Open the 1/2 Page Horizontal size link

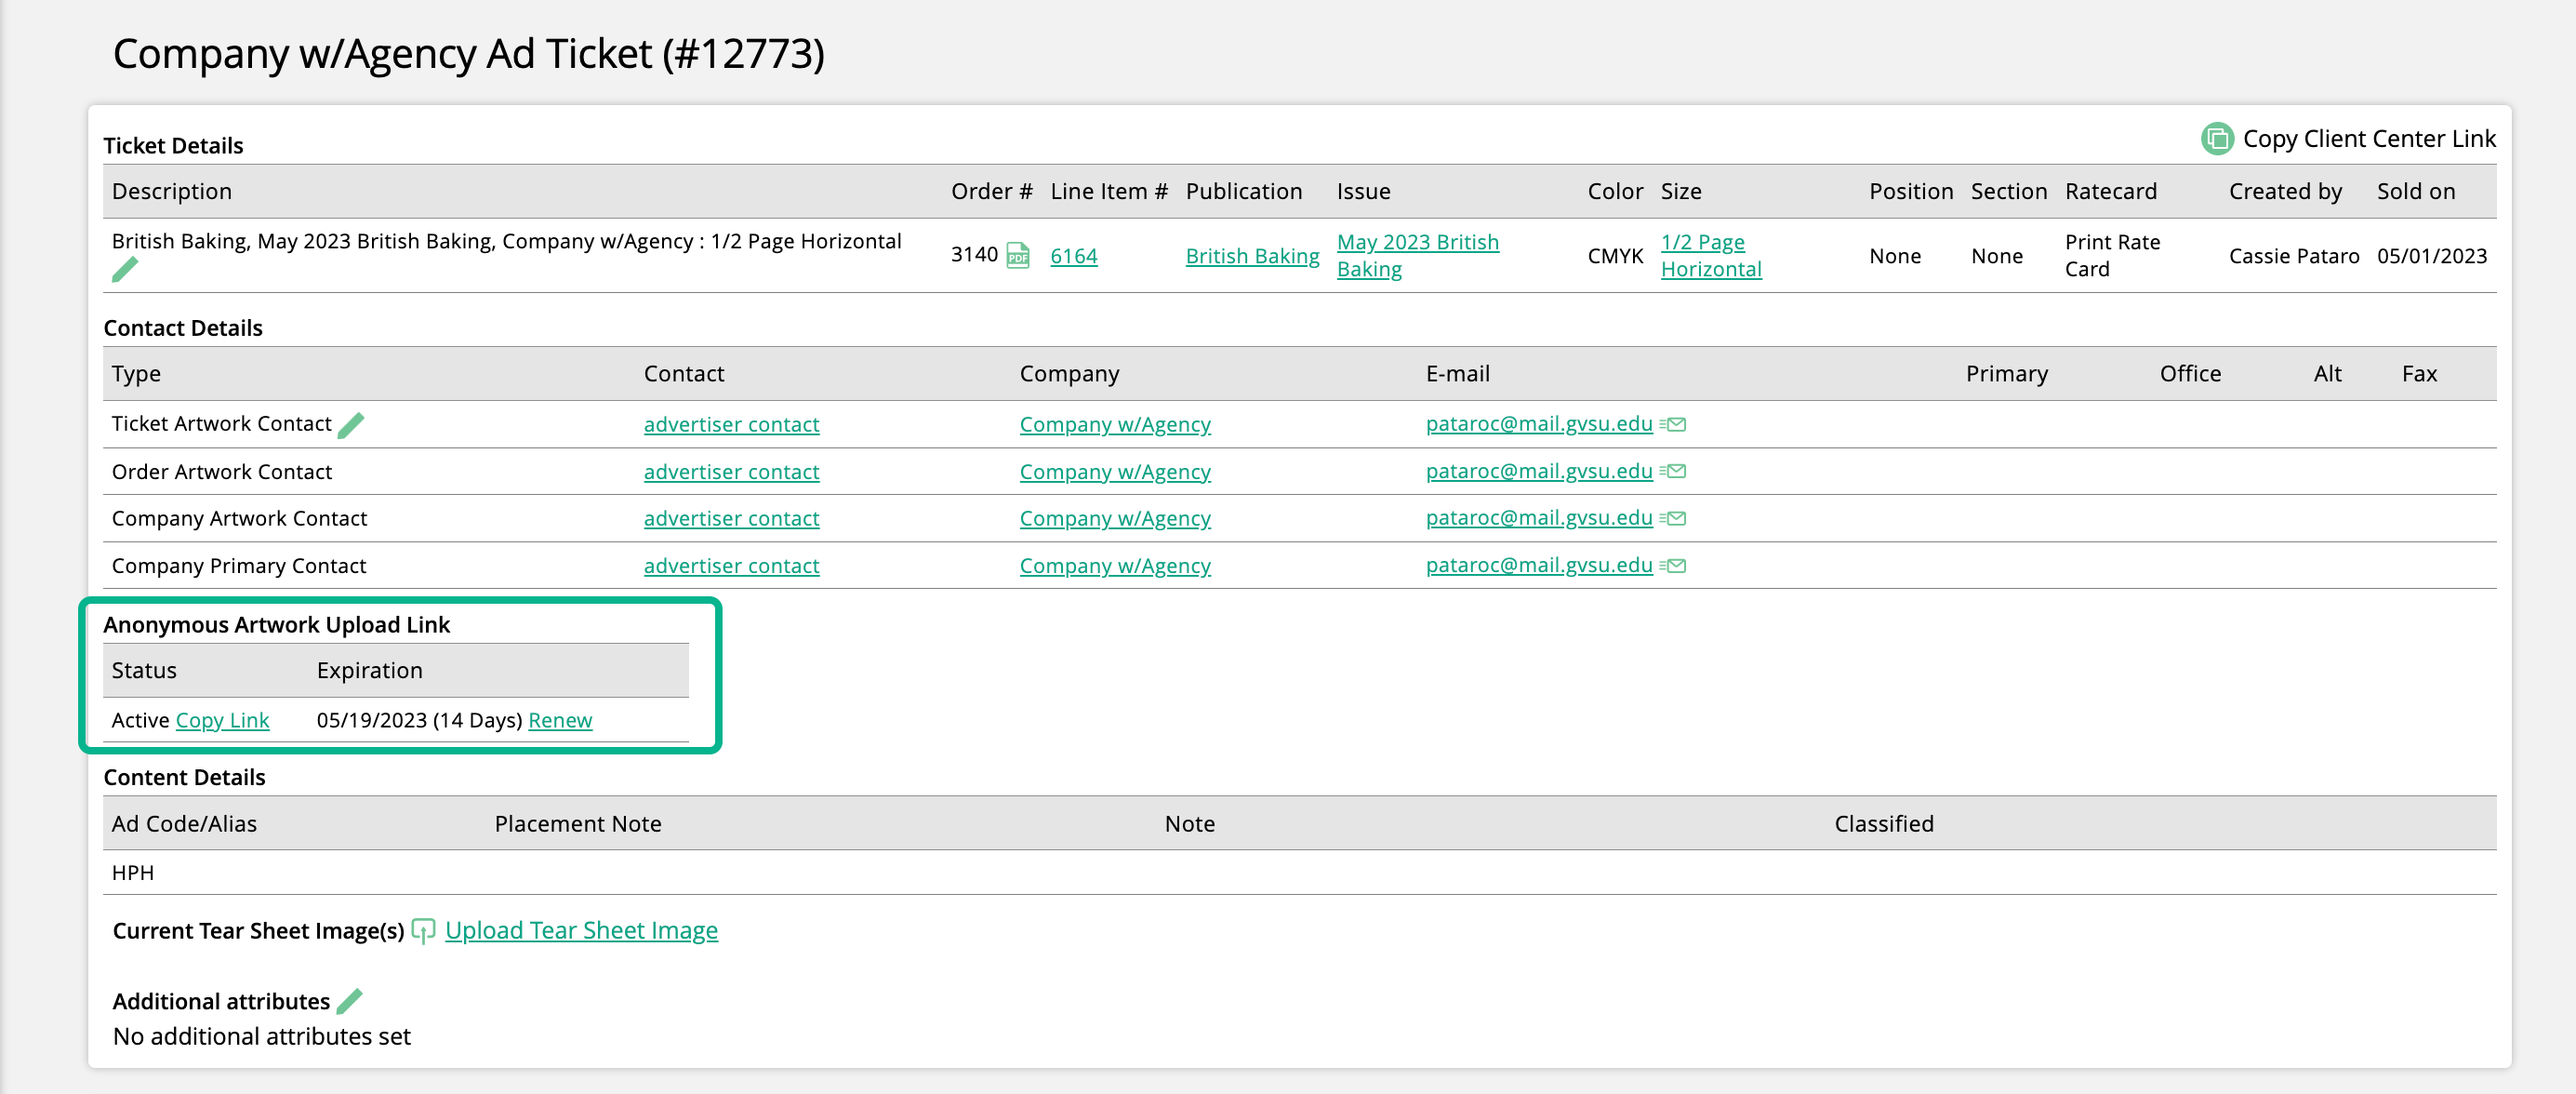coord(1710,255)
